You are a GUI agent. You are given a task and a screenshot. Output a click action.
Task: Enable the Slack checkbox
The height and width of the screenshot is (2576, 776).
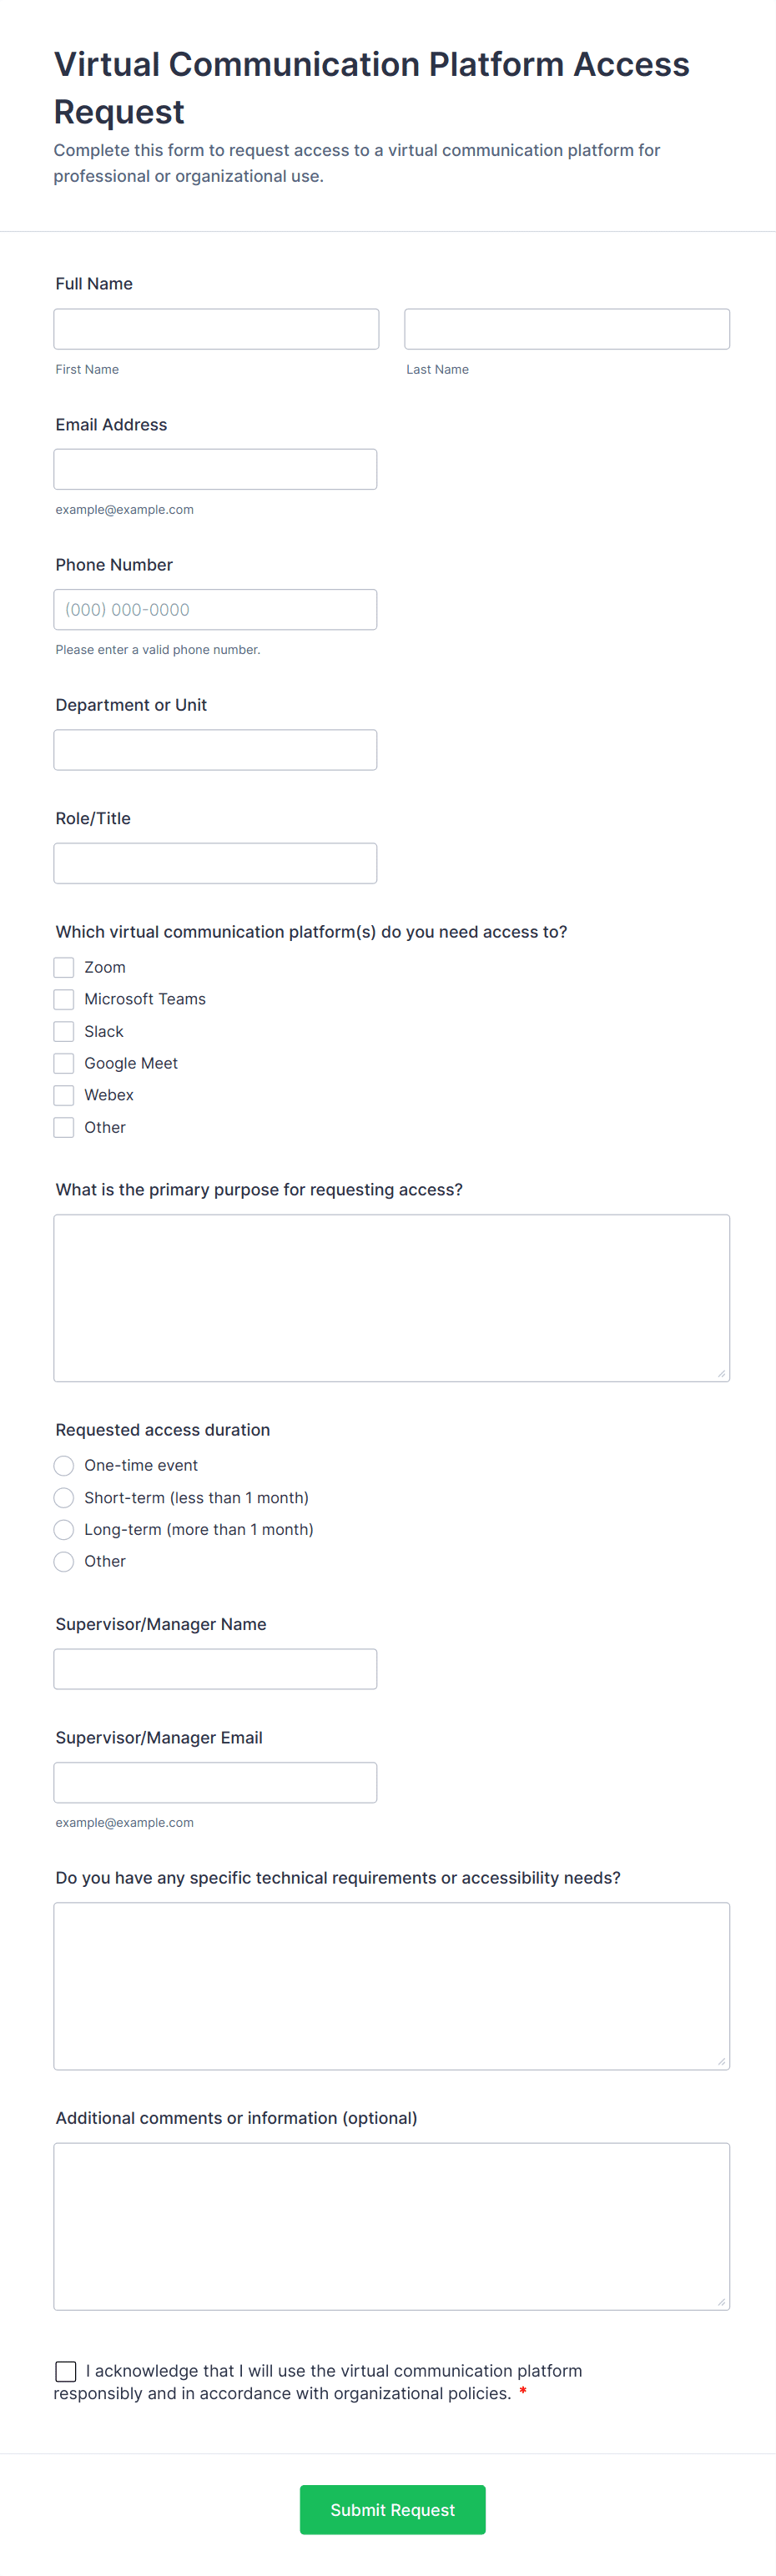click(x=64, y=1031)
